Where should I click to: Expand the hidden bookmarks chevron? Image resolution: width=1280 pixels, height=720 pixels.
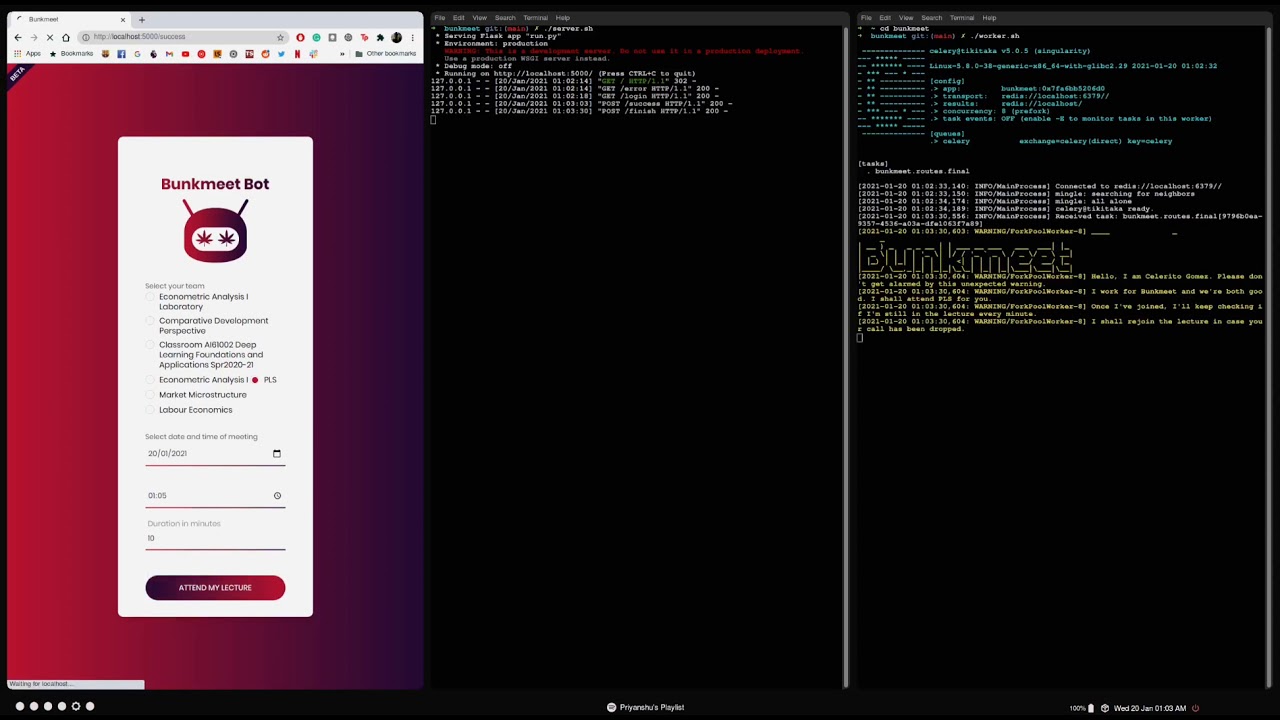(342, 53)
